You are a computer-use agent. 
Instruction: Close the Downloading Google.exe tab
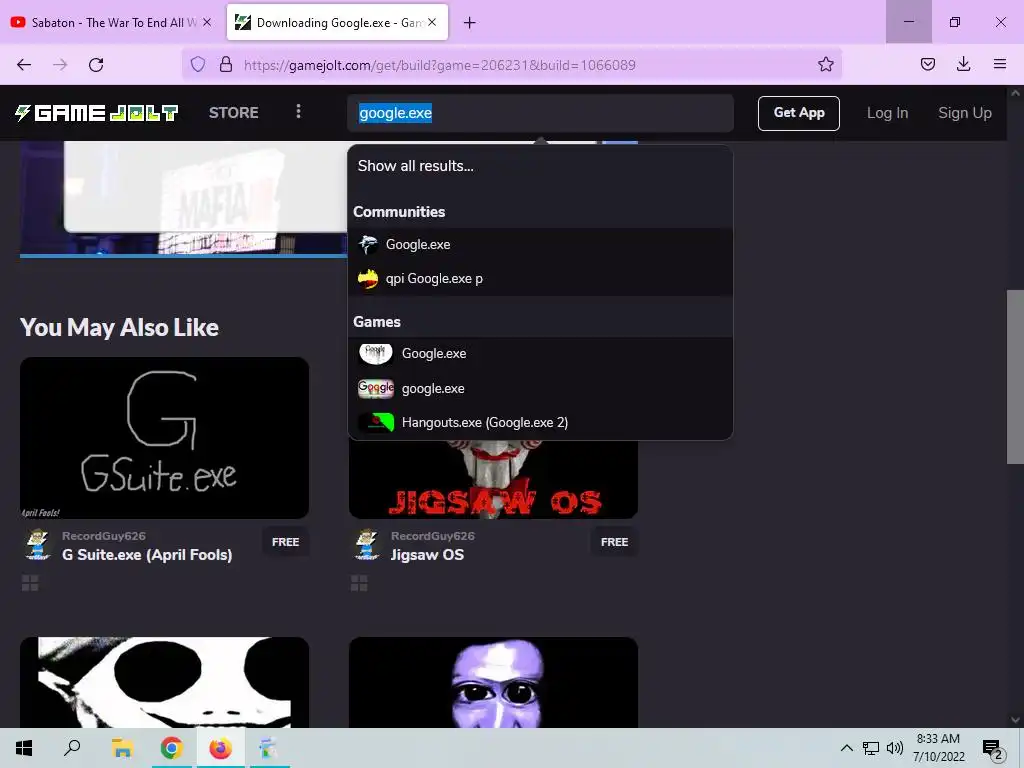pos(432,22)
